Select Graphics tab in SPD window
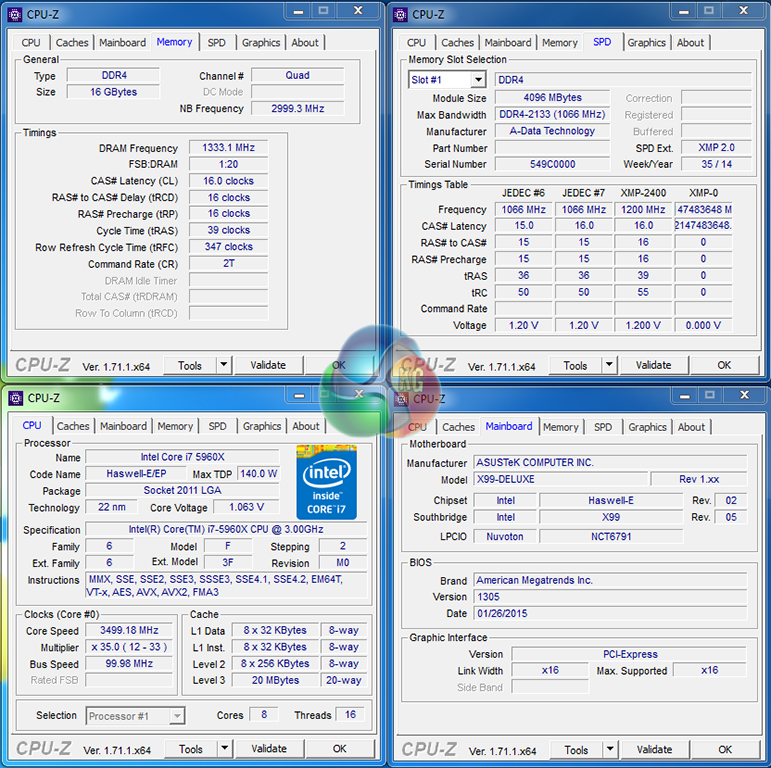The height and width of the screenshot is (768, 771). [x=647, y=43]
